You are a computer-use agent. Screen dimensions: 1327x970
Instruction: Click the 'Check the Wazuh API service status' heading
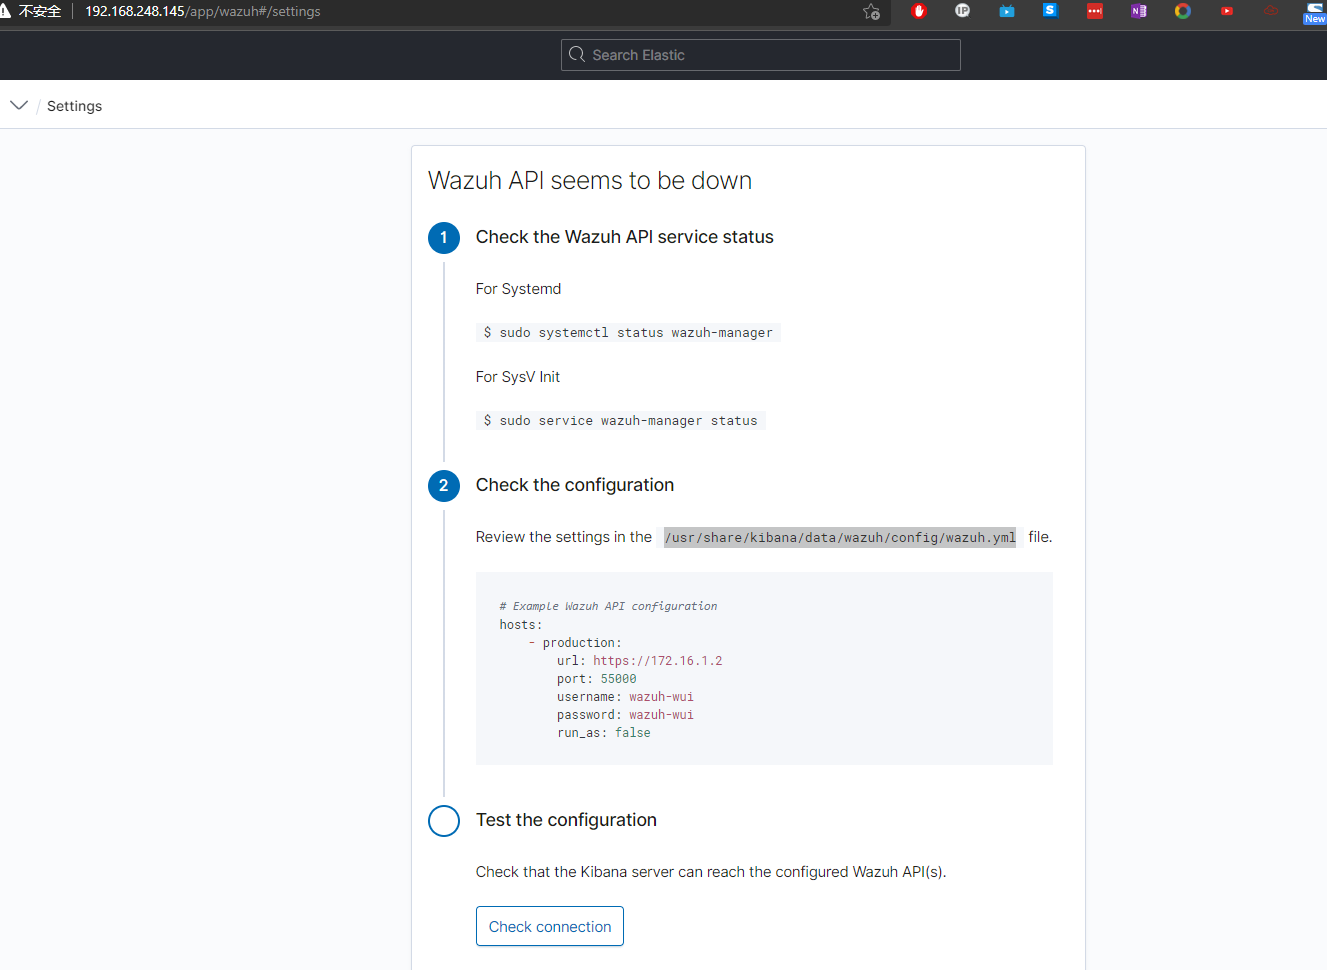click(x=625, y=237)
